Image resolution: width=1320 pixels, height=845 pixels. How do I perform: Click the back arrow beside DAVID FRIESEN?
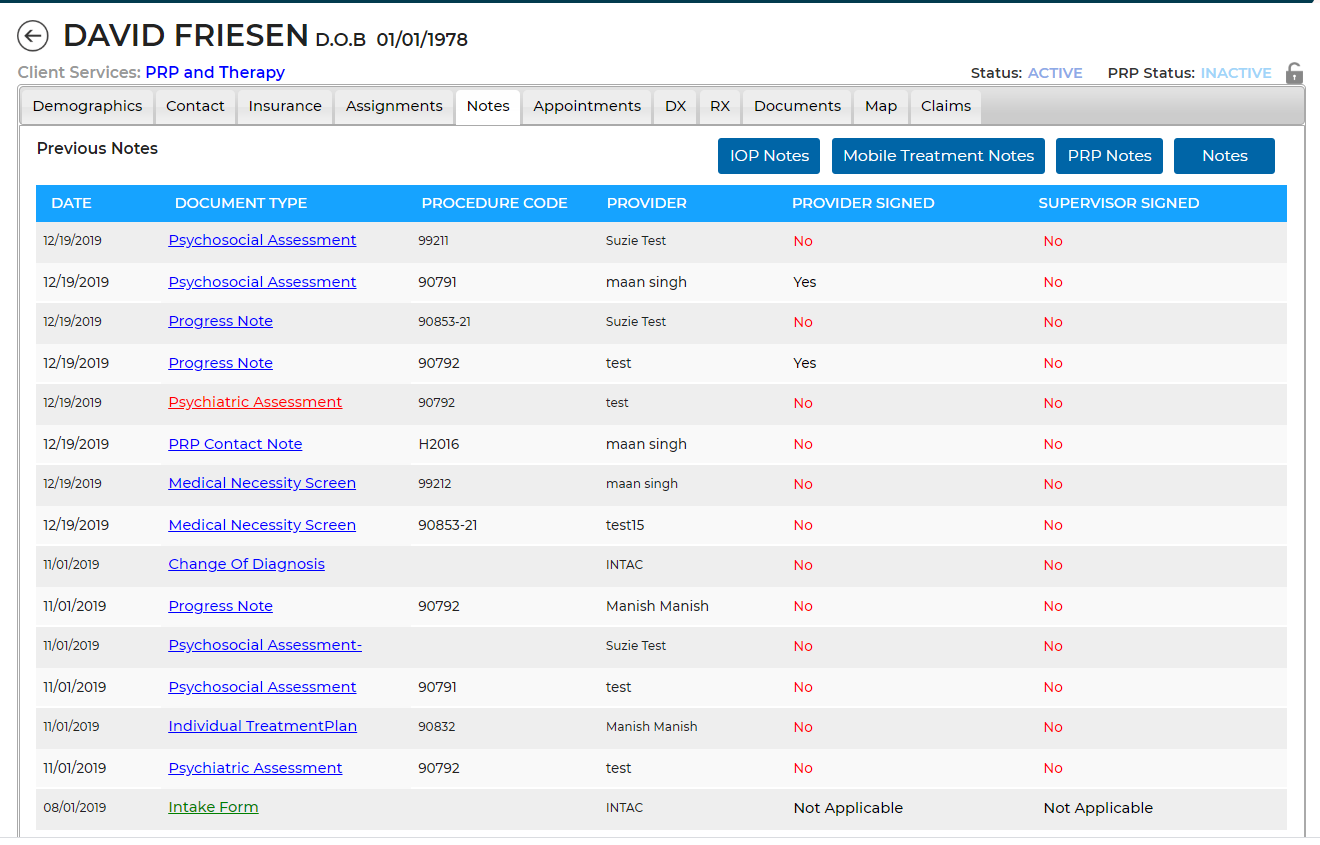point(33,36)
